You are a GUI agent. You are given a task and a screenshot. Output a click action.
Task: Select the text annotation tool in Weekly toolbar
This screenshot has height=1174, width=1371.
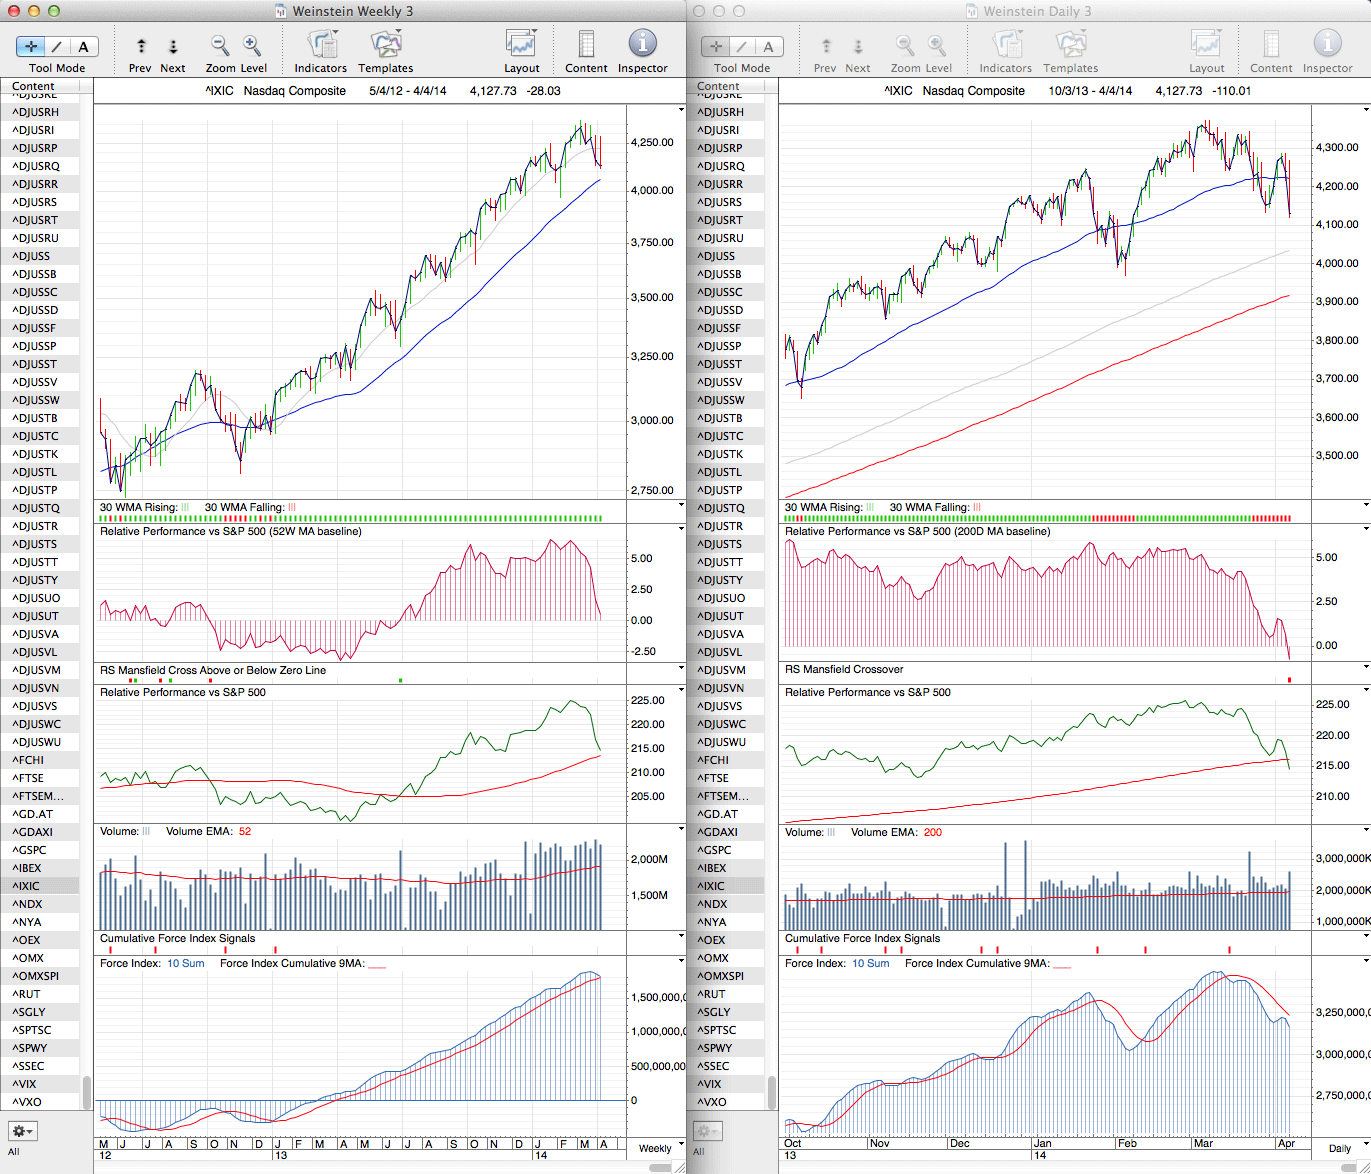click(x=83, y=47)
